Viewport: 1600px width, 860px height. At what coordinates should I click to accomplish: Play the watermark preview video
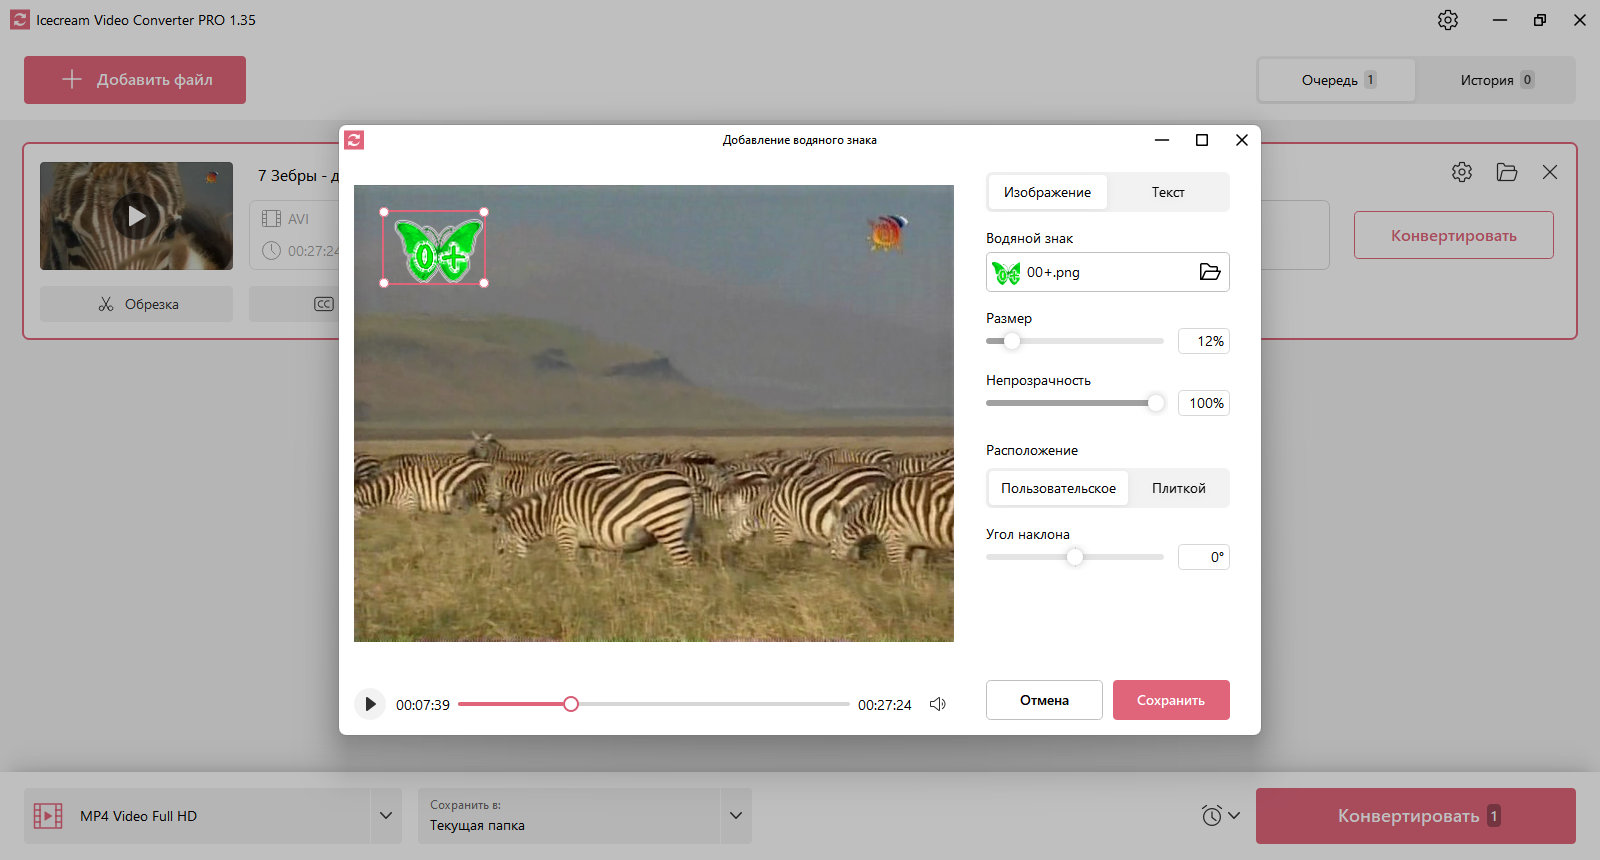point(370,704)
